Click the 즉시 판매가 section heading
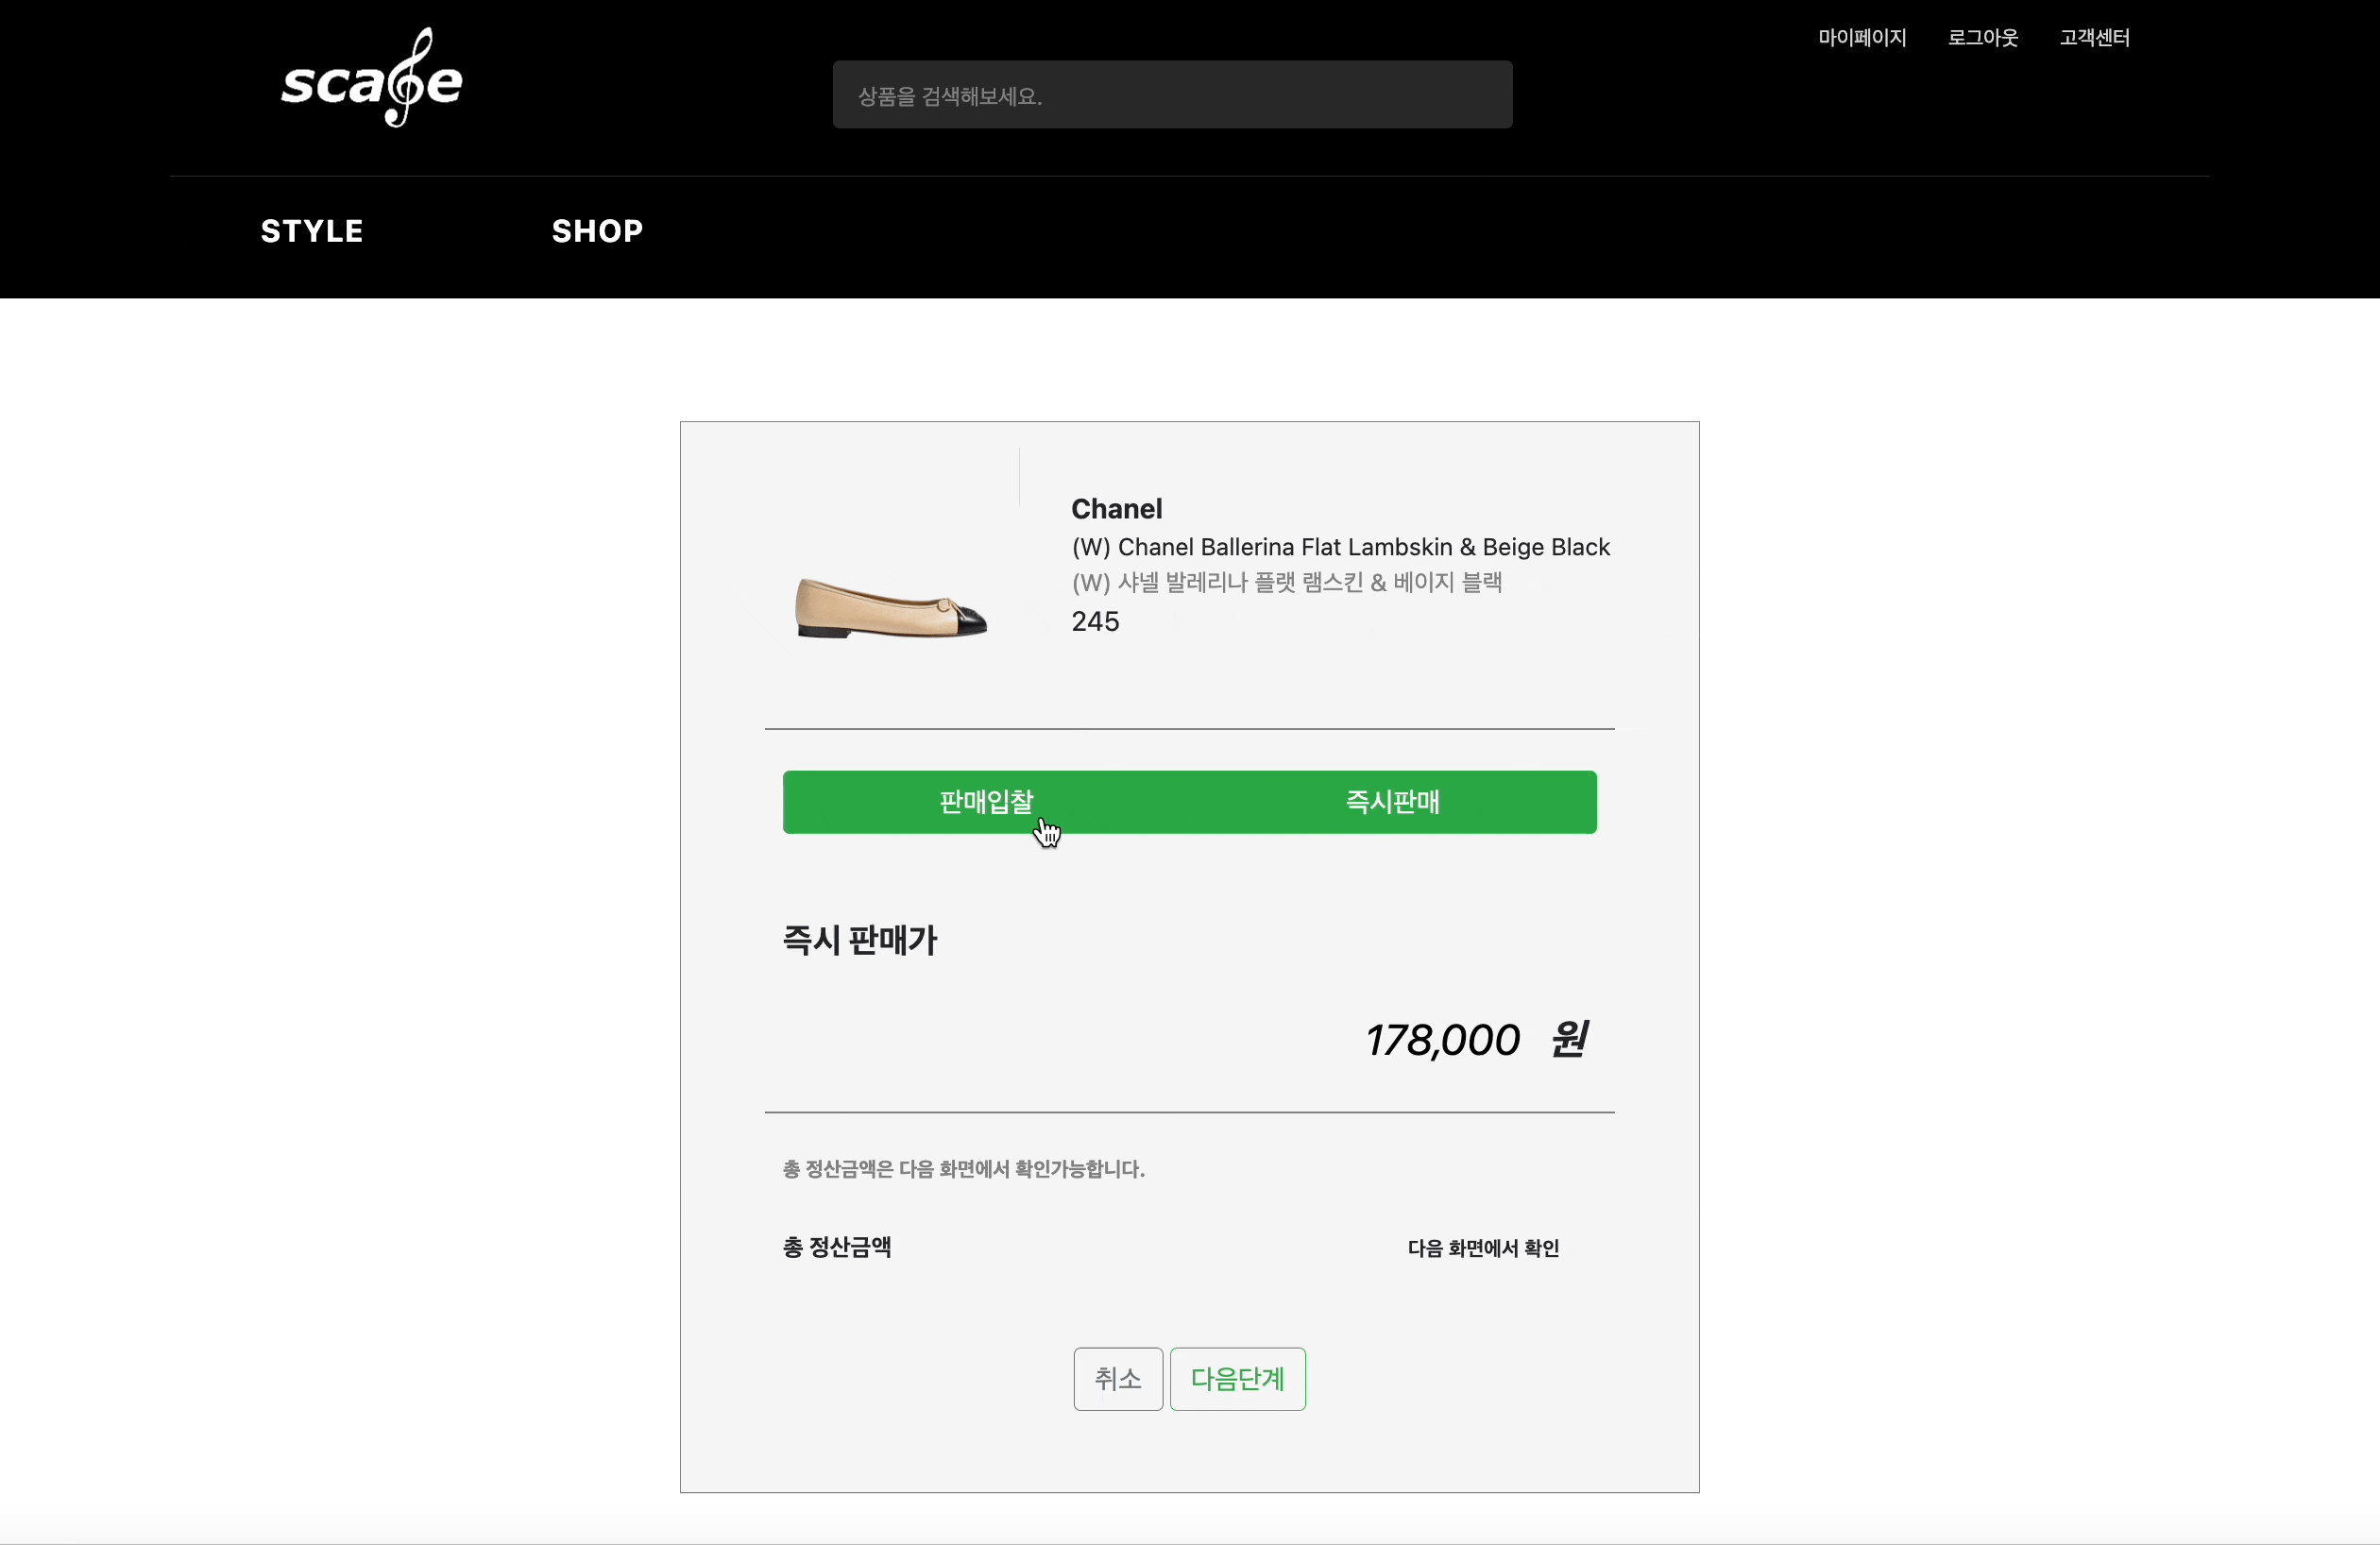Viewport: 2380px width, 1545px height. [859, 939]
